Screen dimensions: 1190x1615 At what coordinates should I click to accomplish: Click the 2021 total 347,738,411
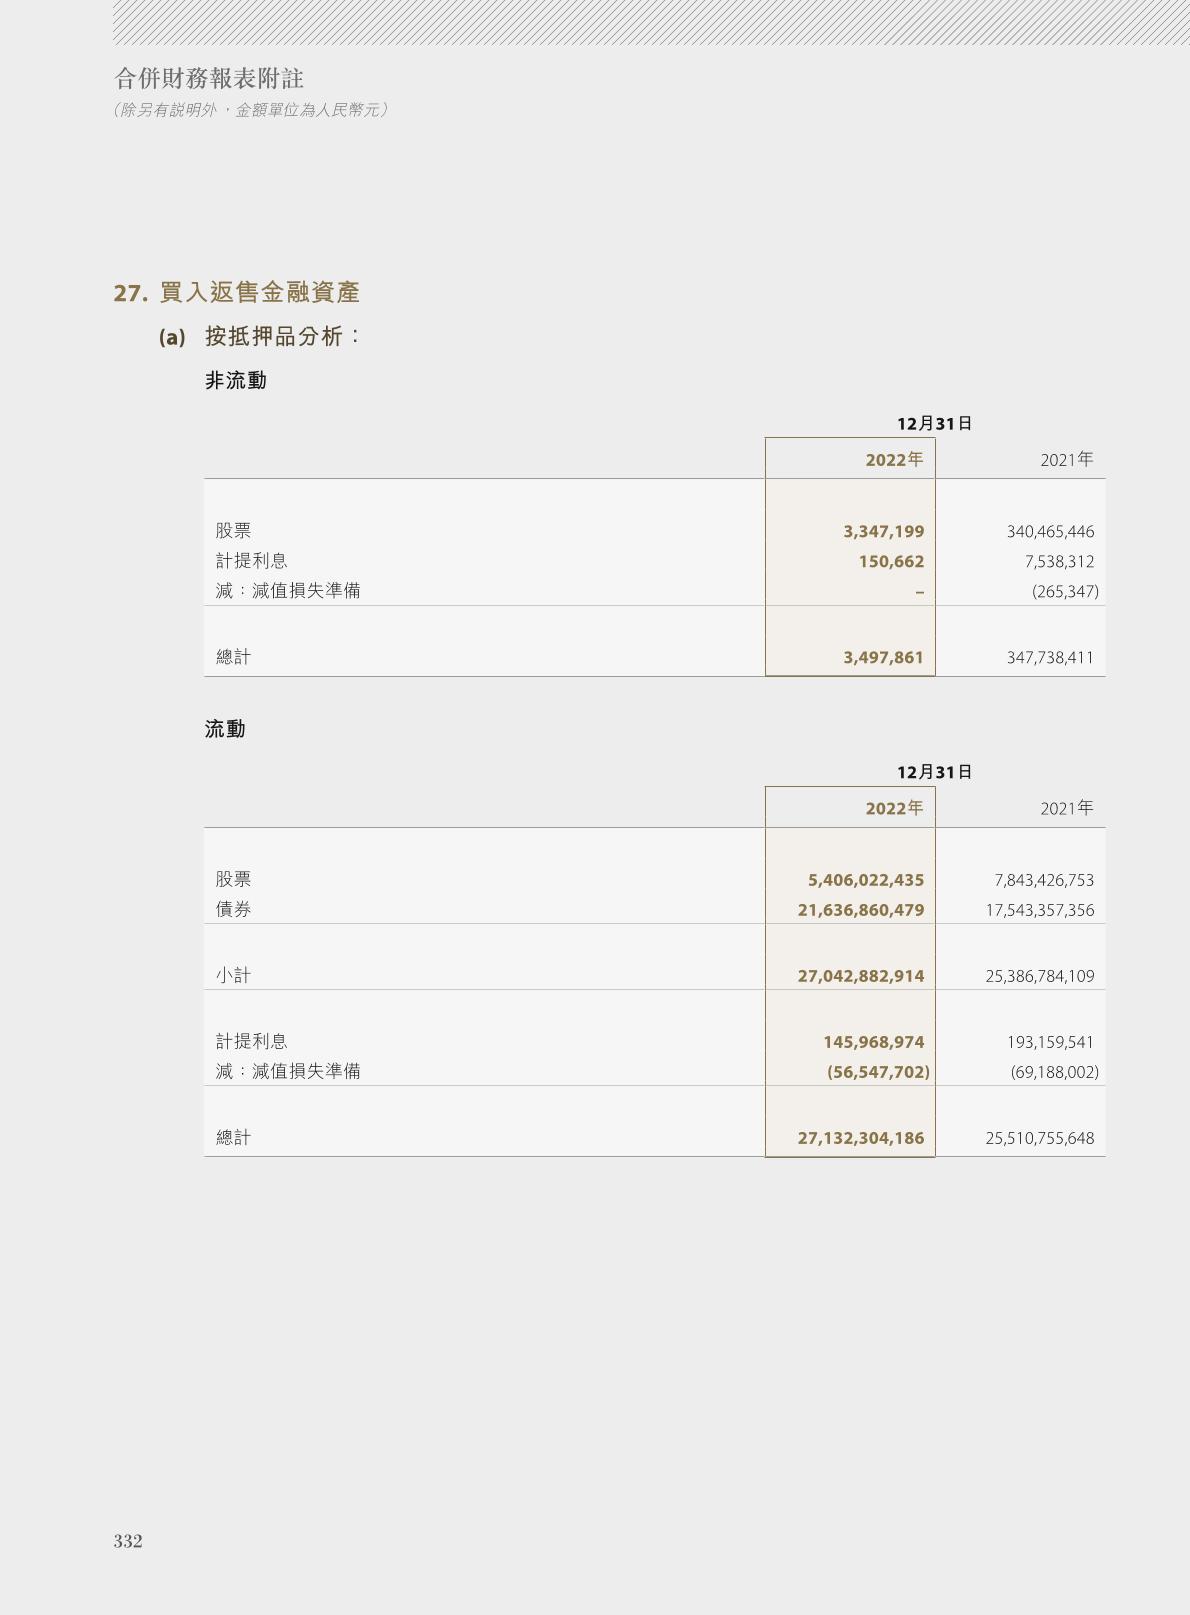pyautogui.click(x=1050, y=658)
